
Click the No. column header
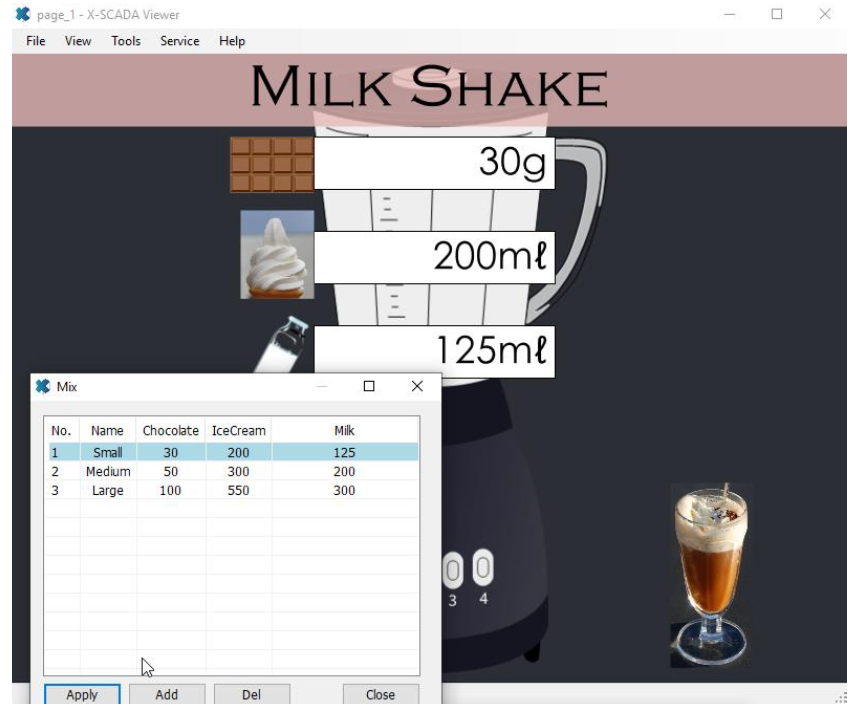(62, 431)
